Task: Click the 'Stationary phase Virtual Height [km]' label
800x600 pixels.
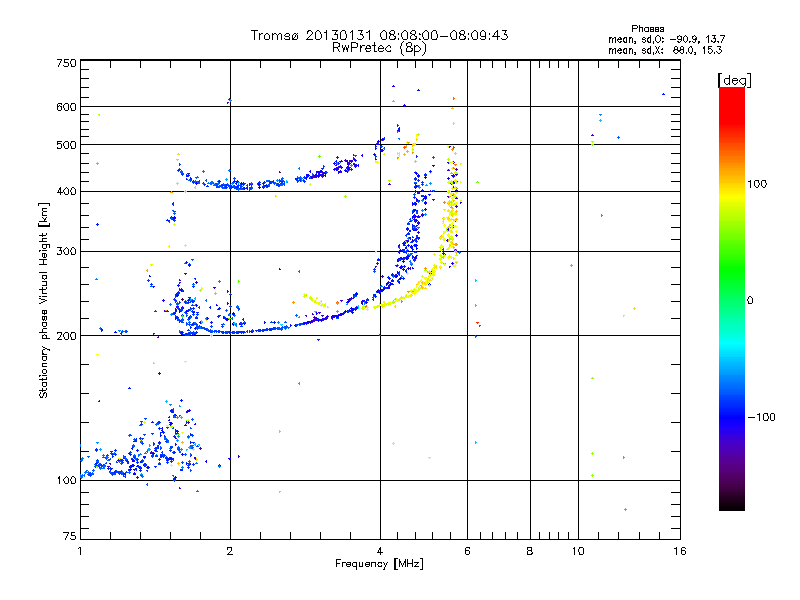Action: point(44,301)
